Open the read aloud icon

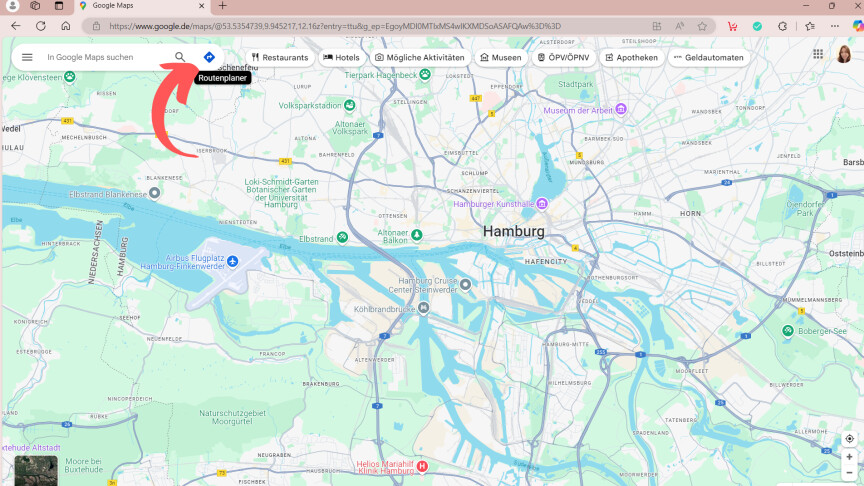[x=679, y=26]
